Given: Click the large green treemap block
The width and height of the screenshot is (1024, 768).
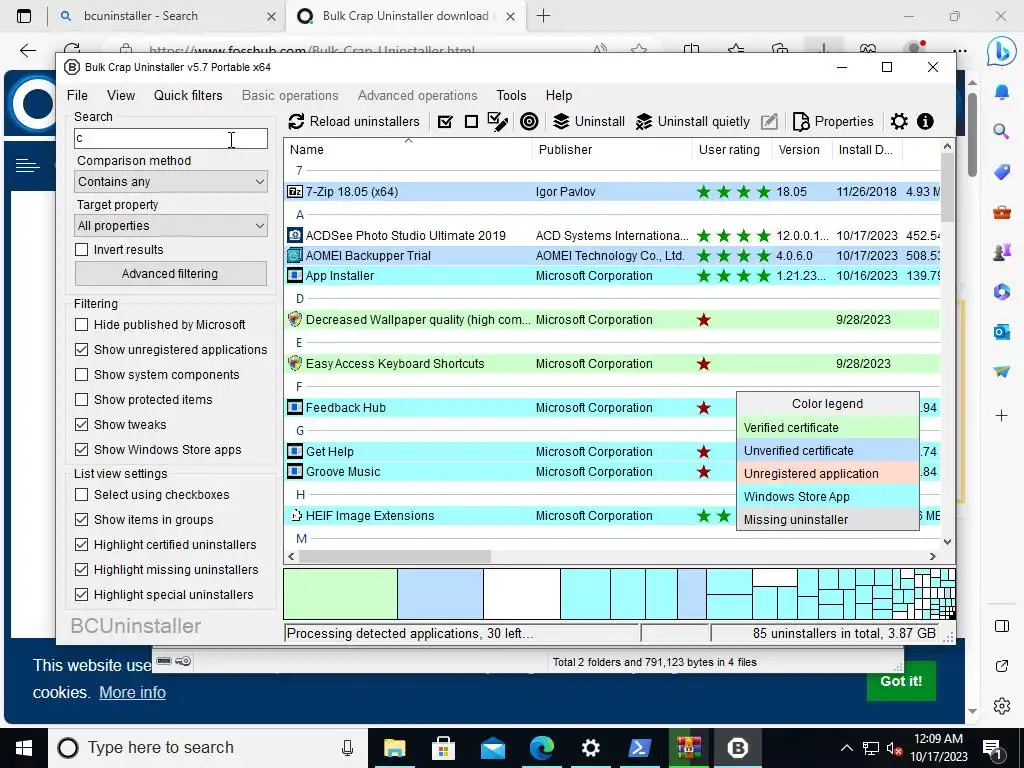Looking at the screenshot, I should (340, 594).
